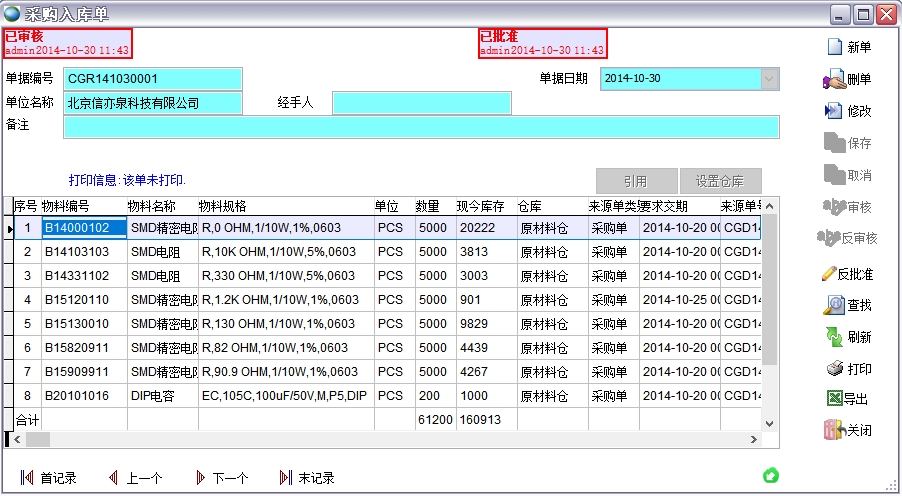Click stock value 901 in row 4
The image size is (902, 496).
coord(486,300)
